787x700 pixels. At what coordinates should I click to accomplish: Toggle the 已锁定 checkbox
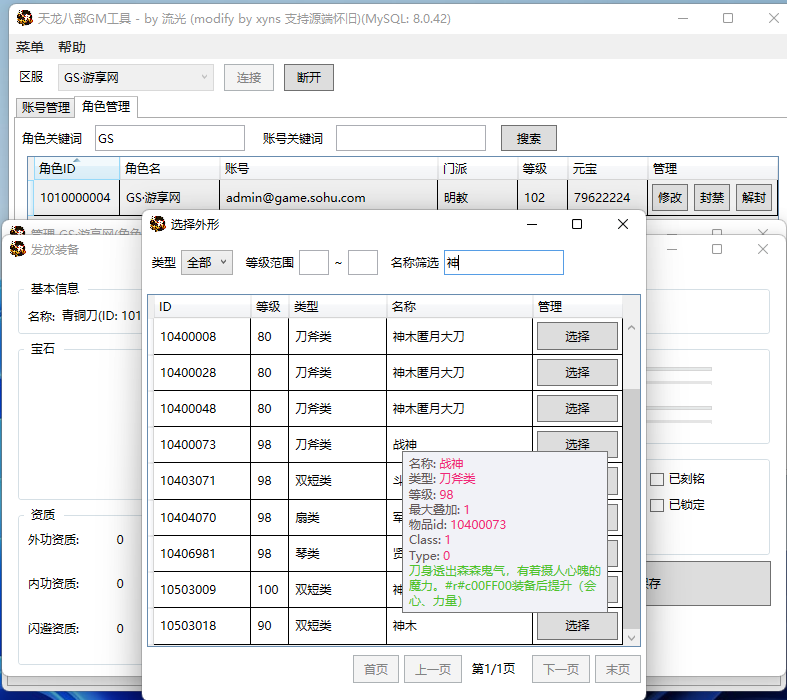(657, 505)
